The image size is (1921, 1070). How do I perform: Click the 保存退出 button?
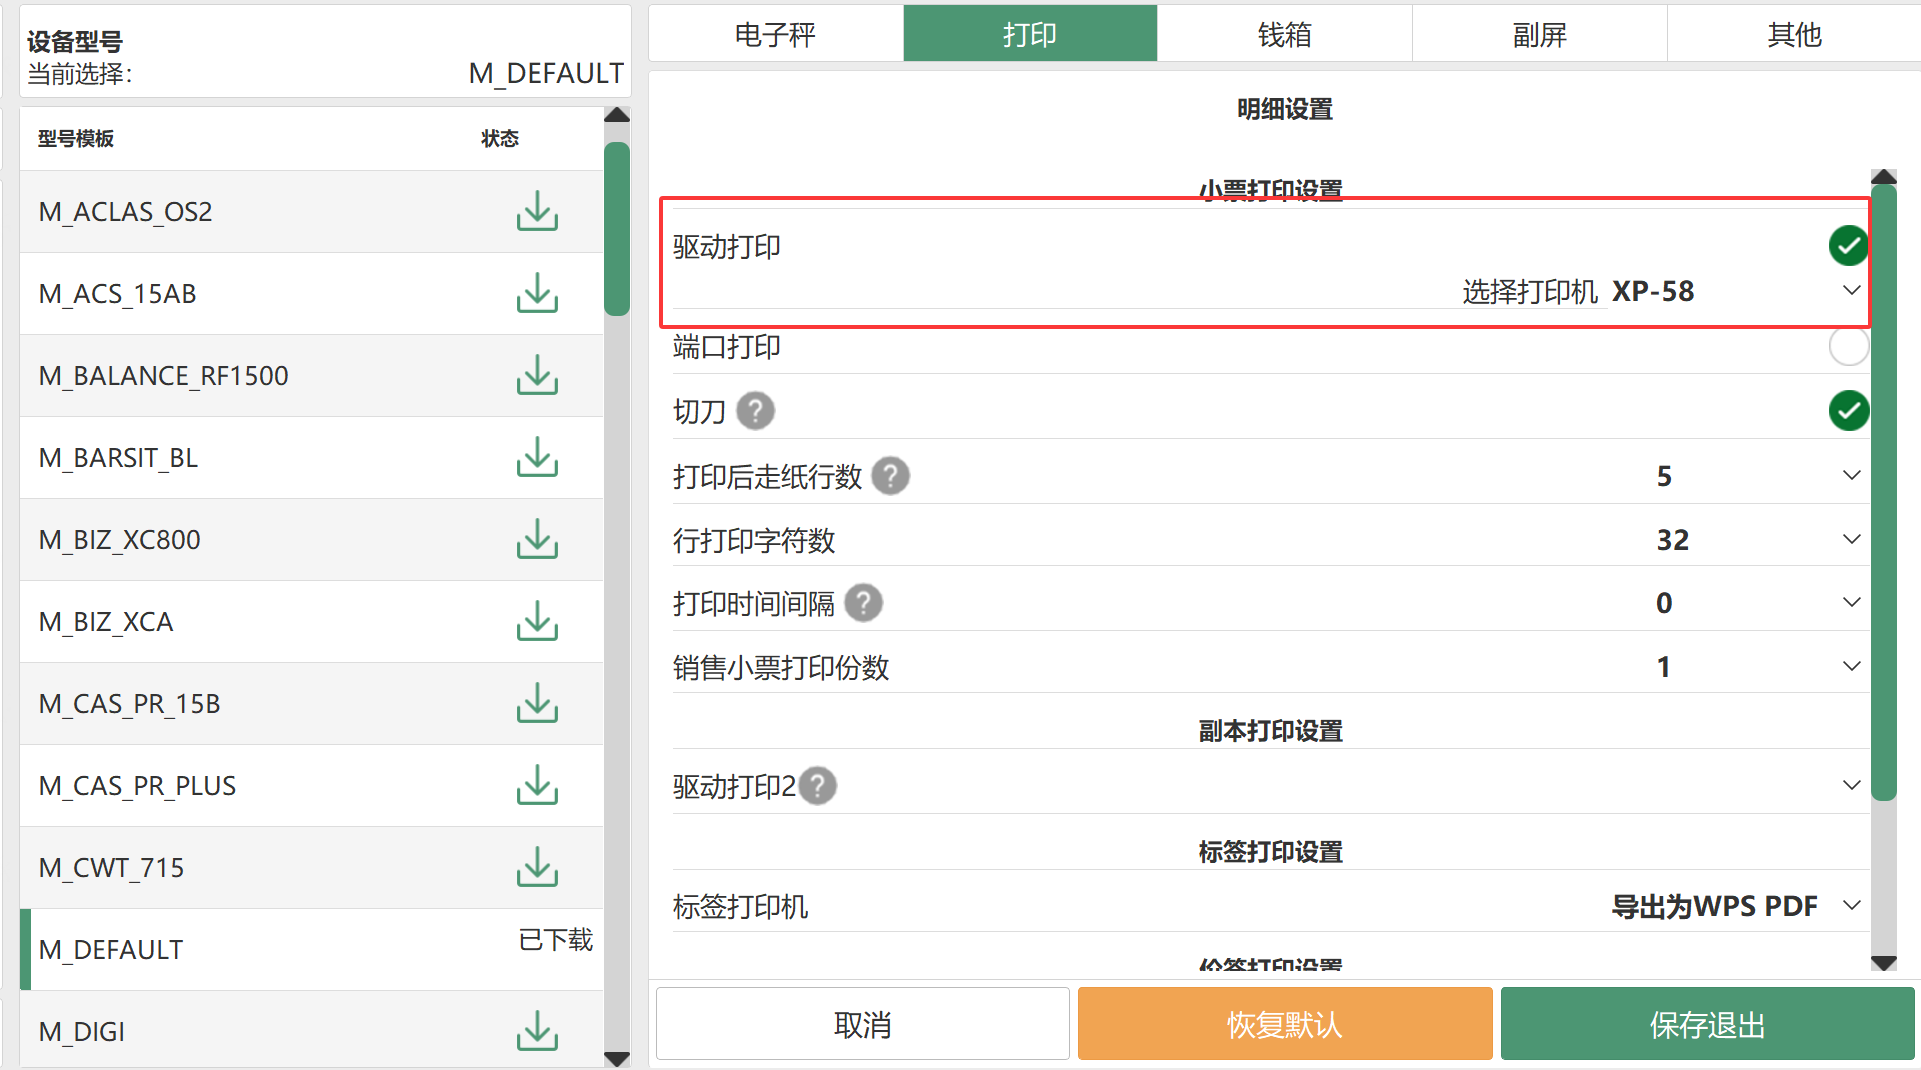(1707, 1024)
